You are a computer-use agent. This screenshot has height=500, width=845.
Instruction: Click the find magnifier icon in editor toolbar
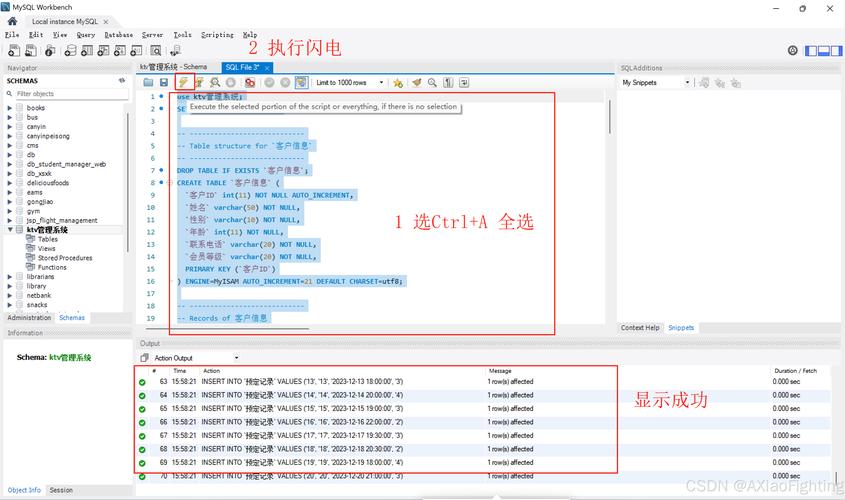point(432,82)
